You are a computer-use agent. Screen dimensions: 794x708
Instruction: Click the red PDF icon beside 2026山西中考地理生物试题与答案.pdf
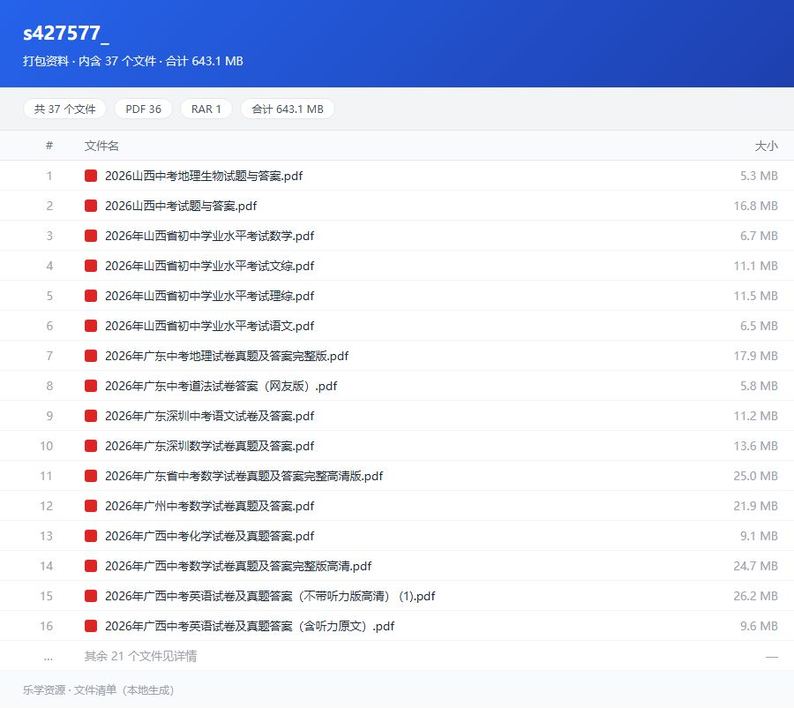pos(91,176)
